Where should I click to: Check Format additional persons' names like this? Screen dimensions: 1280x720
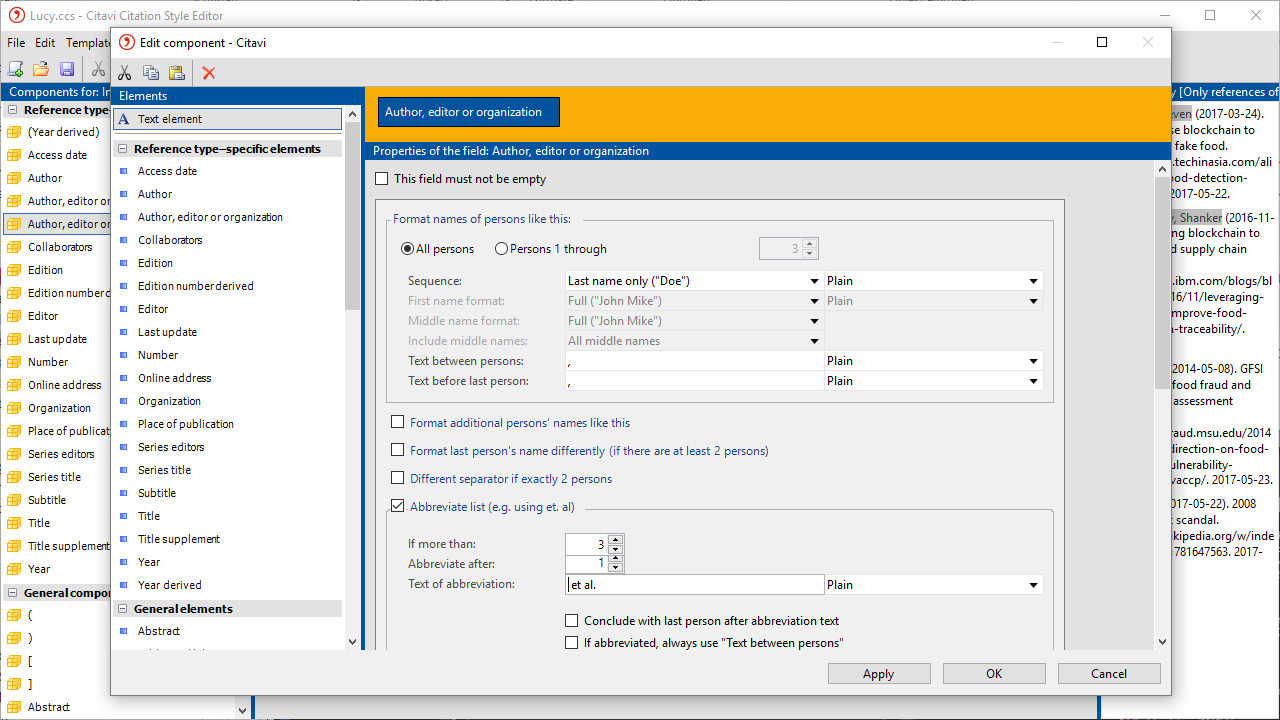(398, 423)
